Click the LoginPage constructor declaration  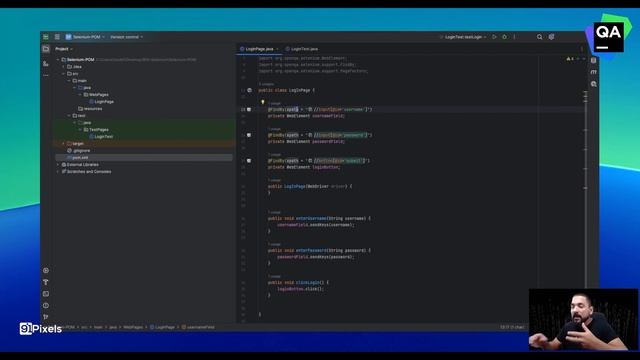coord(310,186)
